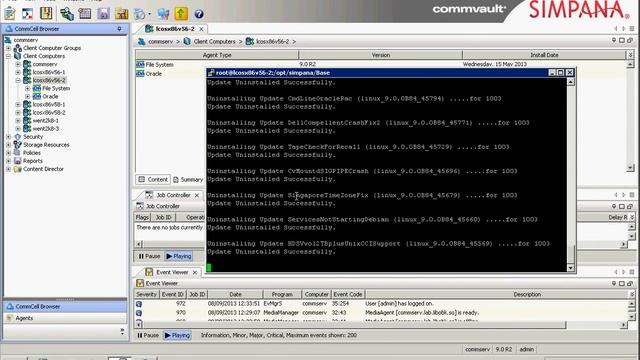The height and width of the screenshot is (360, 640).
Task: Open the Job Controller toolbar icon
Action: coord(27,13)
